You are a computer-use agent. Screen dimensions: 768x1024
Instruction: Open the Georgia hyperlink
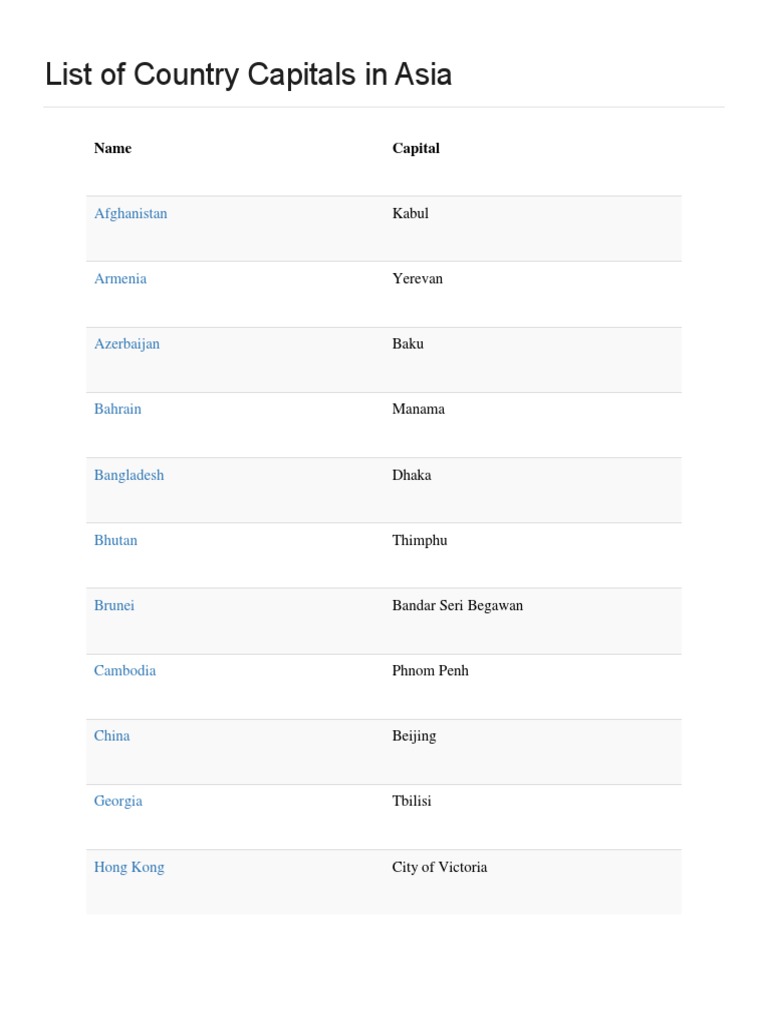pos(118,800)
